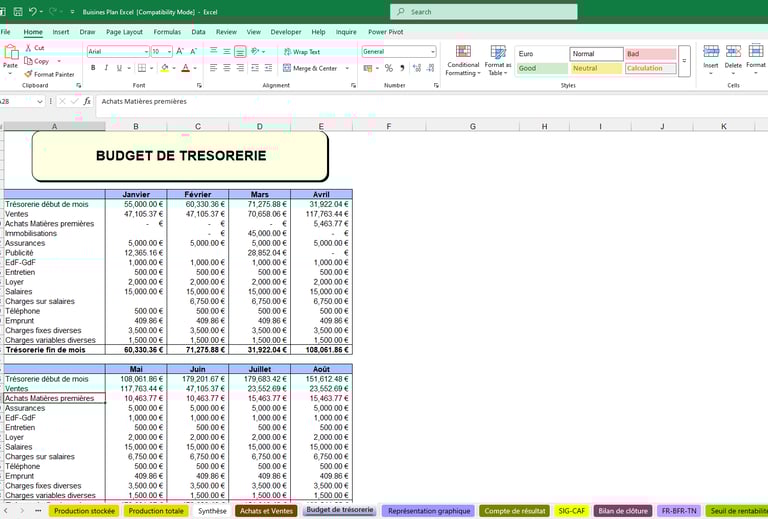
Task: Toggle Bold formatting
Action: click(93, 68)
